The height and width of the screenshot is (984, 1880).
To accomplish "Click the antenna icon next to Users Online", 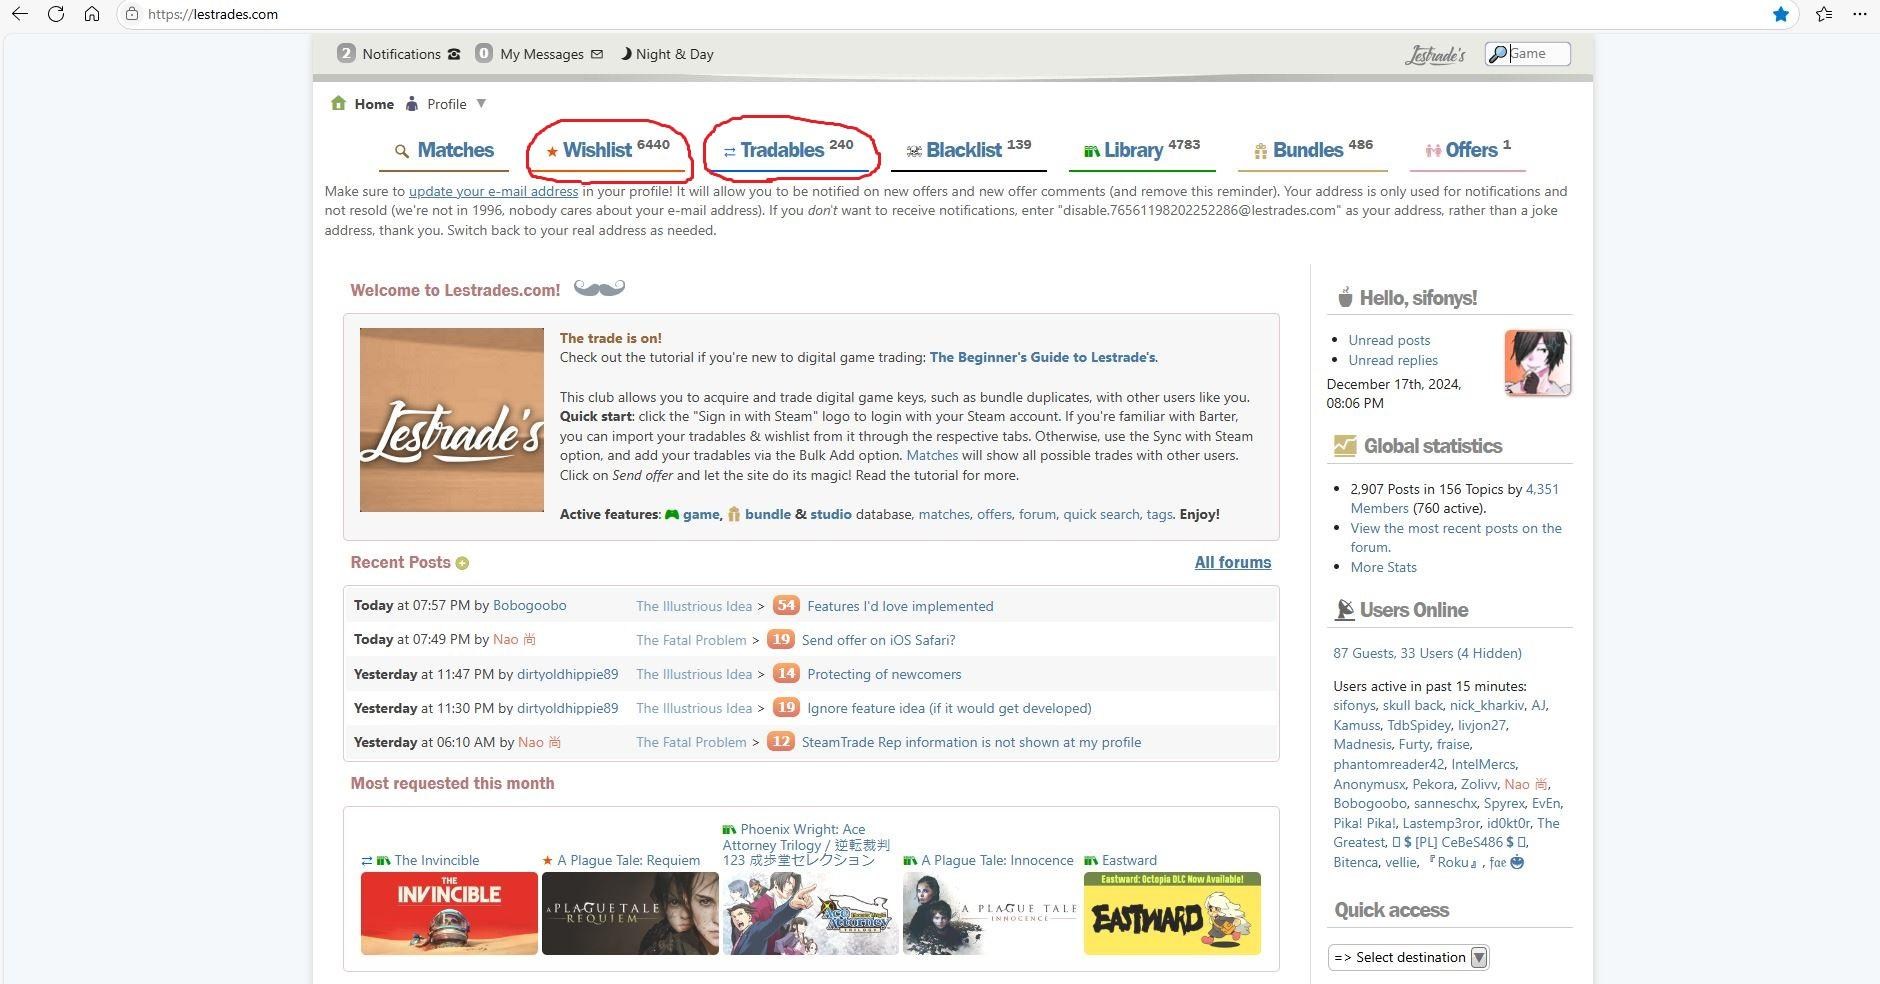I will [1344, 609].
